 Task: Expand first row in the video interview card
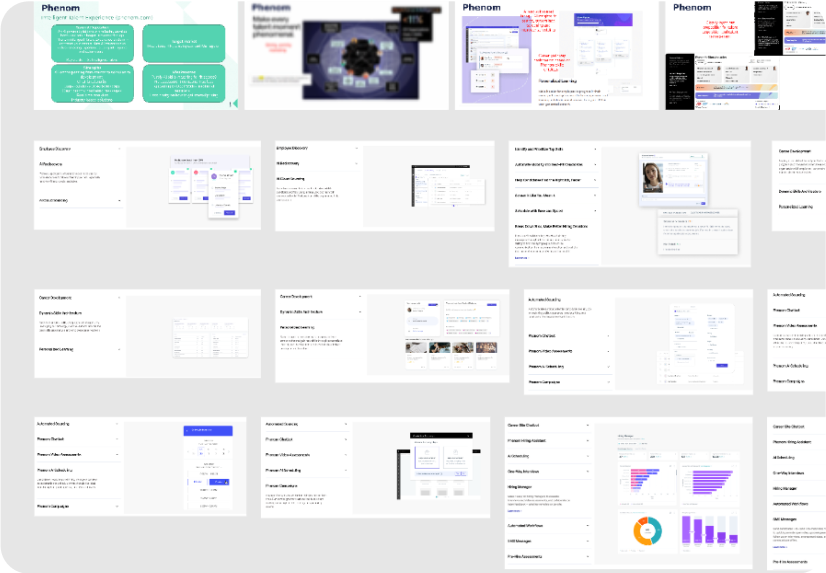click(x=556, y=149)
